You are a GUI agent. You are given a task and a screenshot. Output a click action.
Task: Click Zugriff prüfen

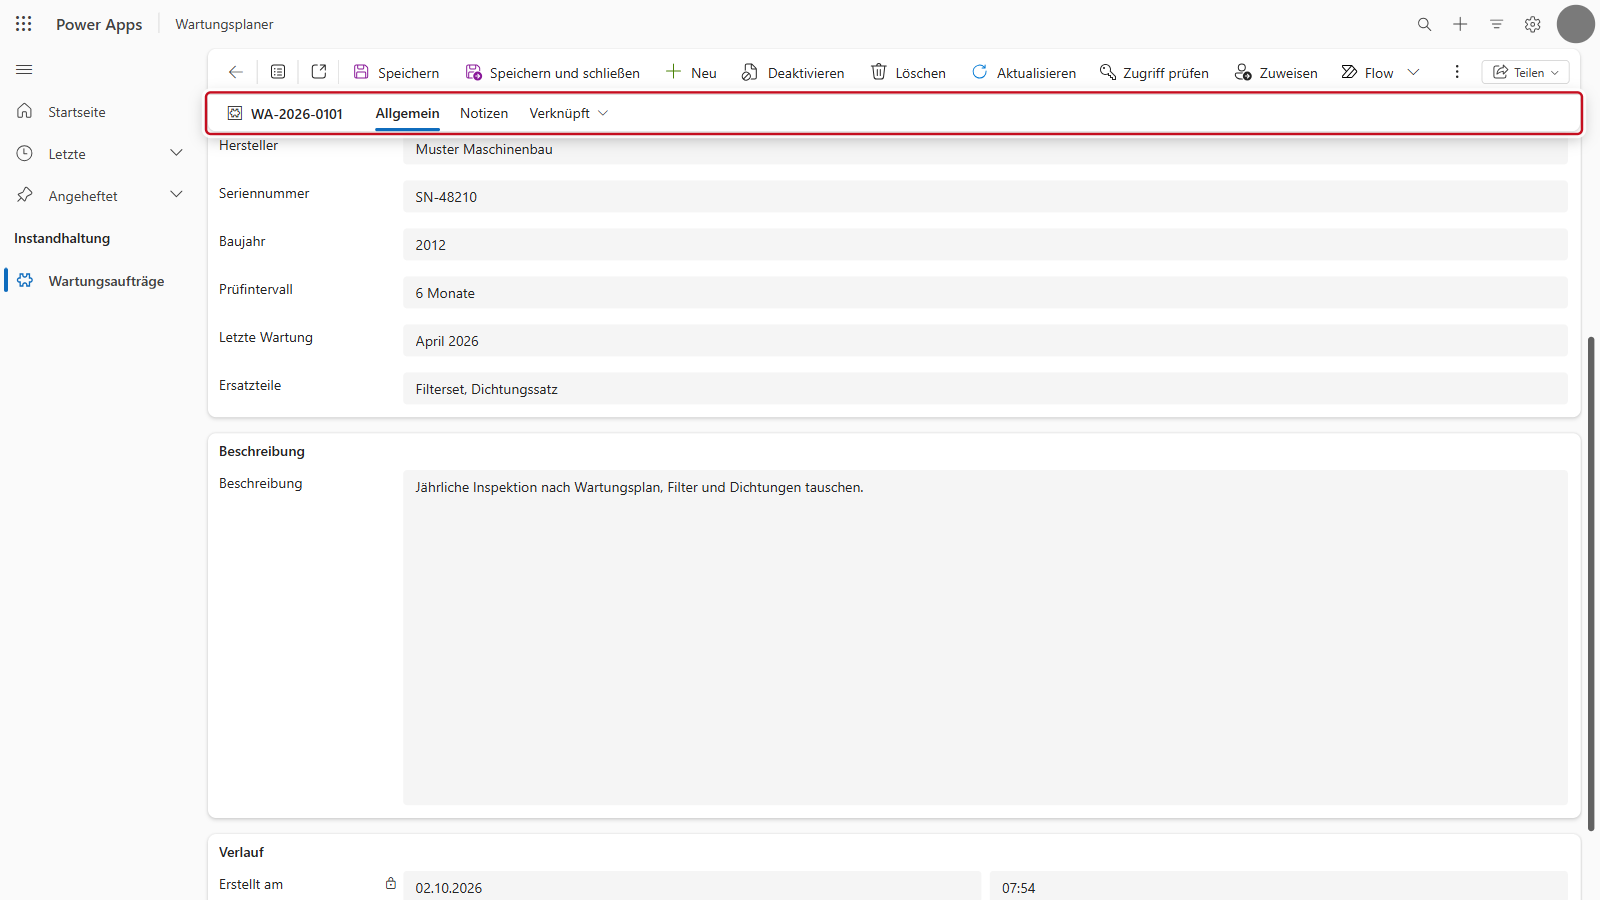pyautogui.click(x=1154, y=72)
